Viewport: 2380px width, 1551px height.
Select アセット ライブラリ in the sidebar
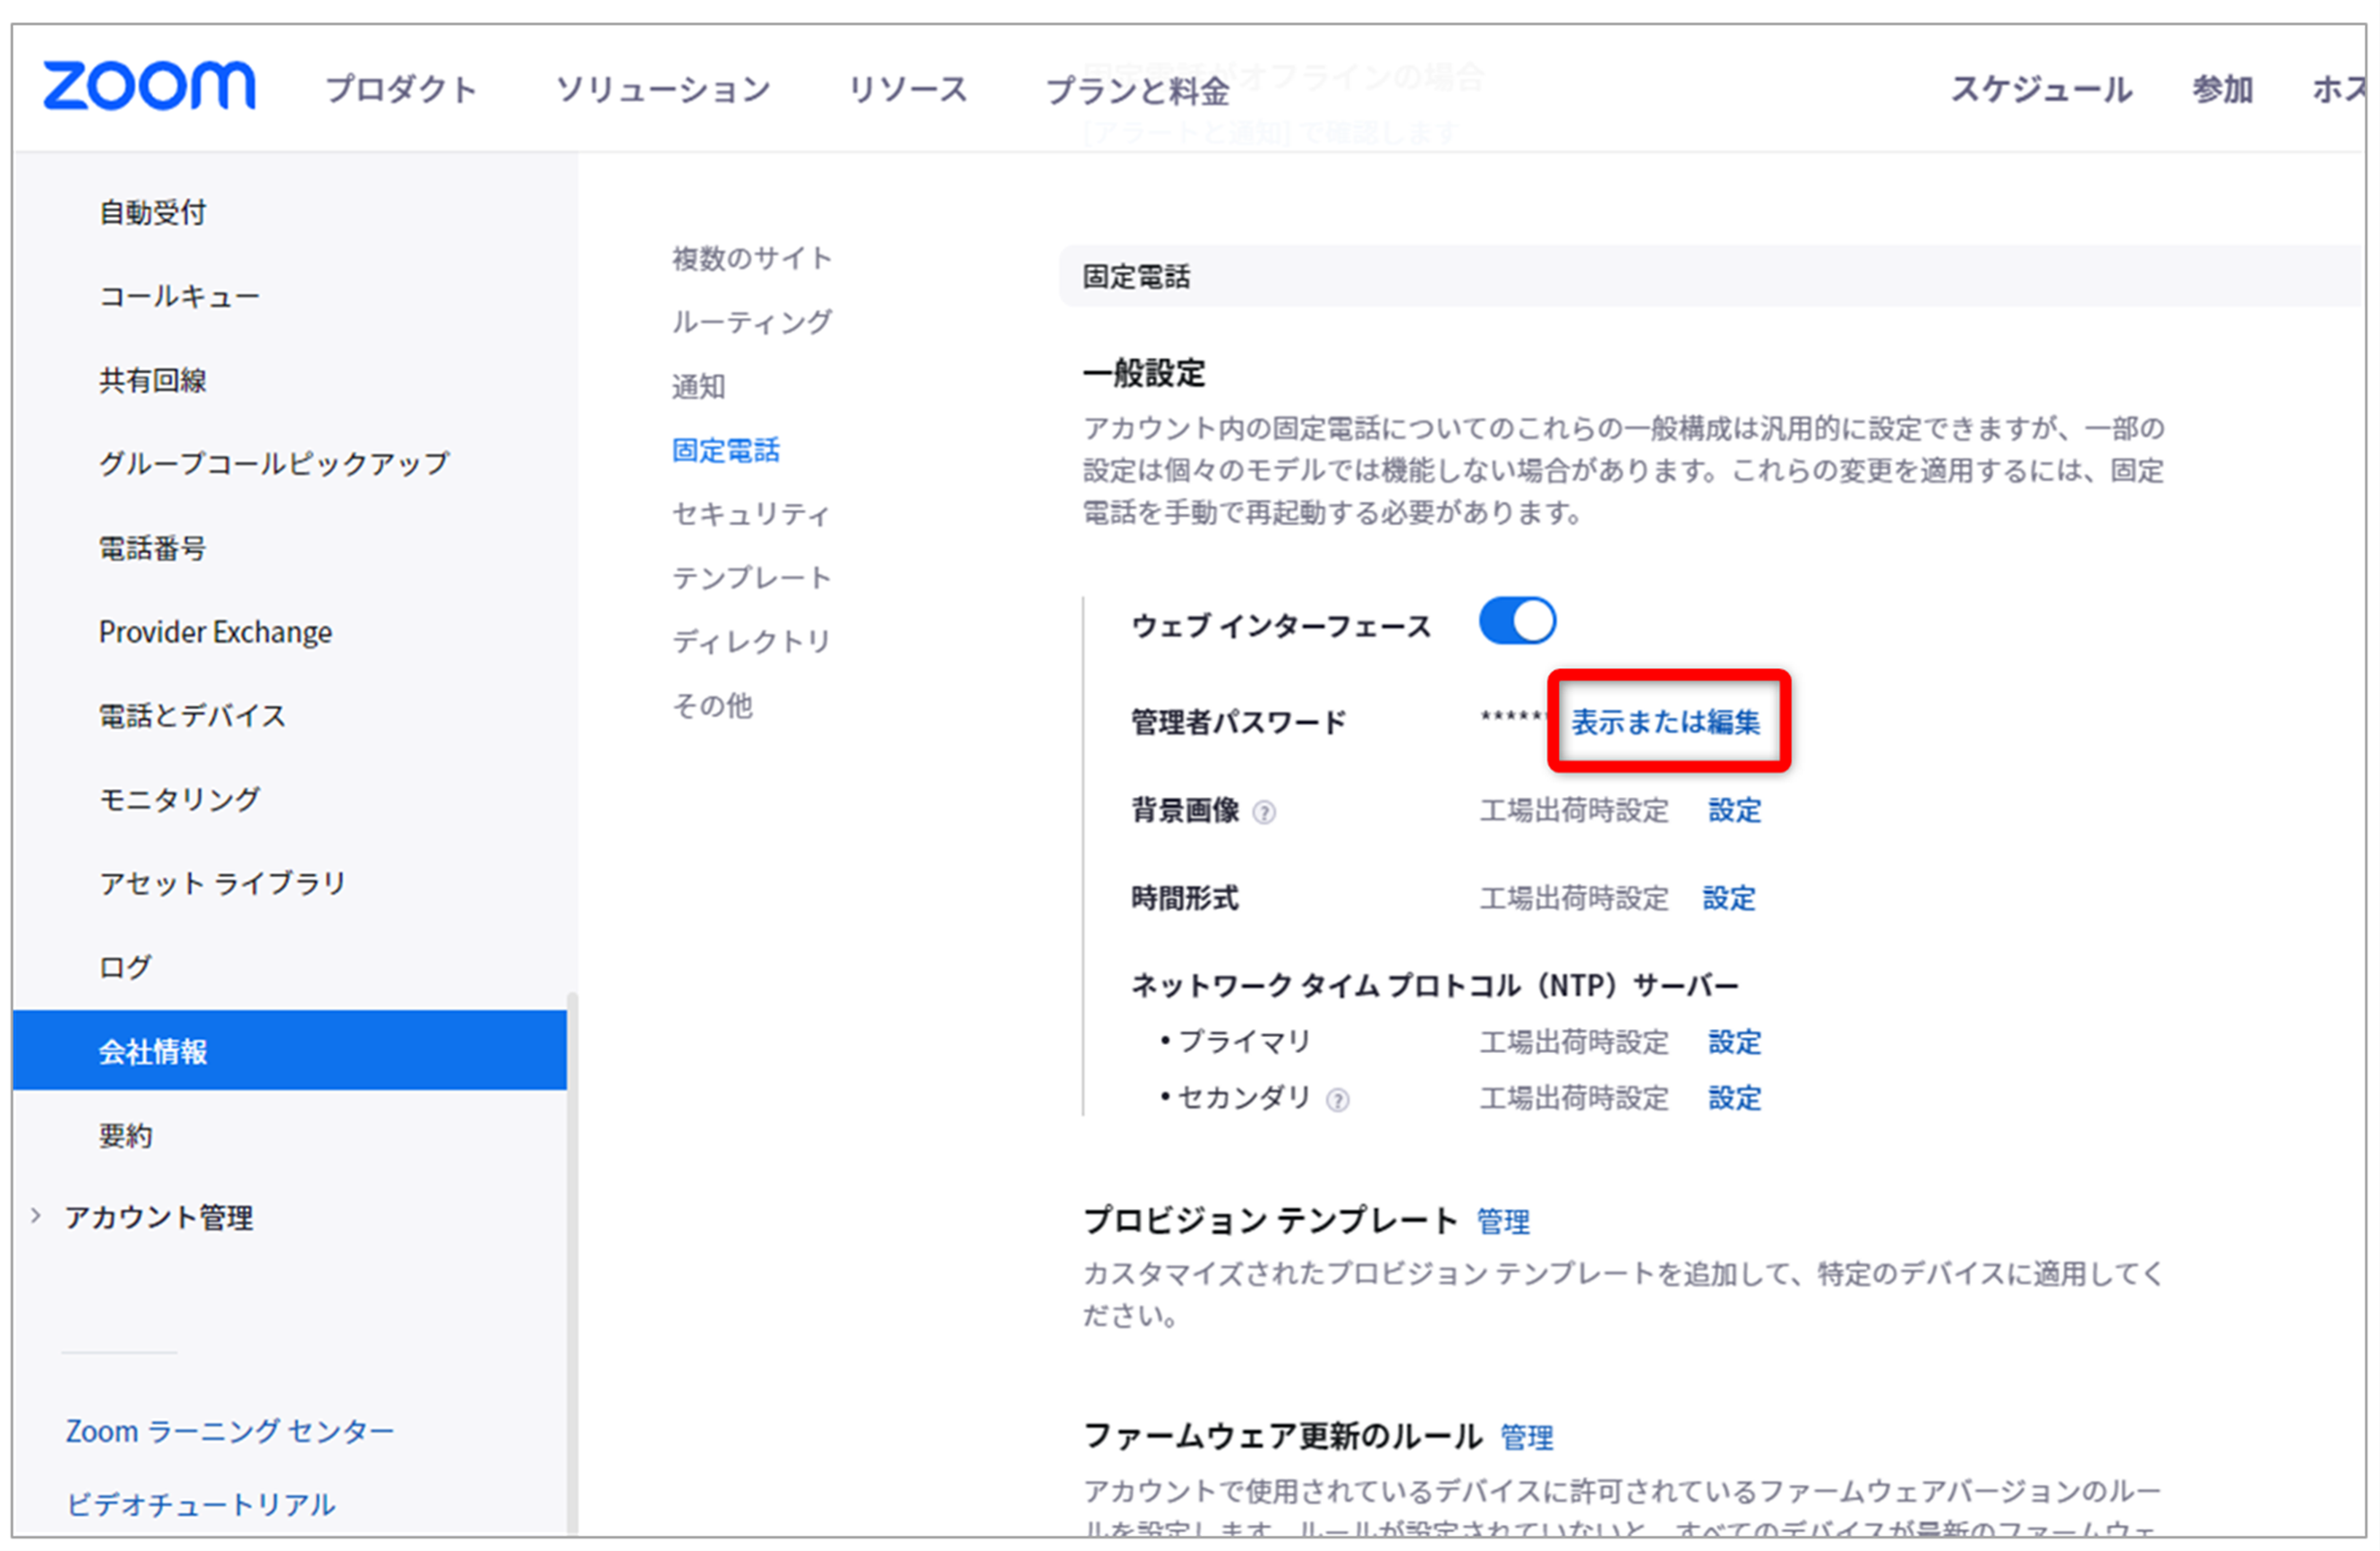pos(222,884)
